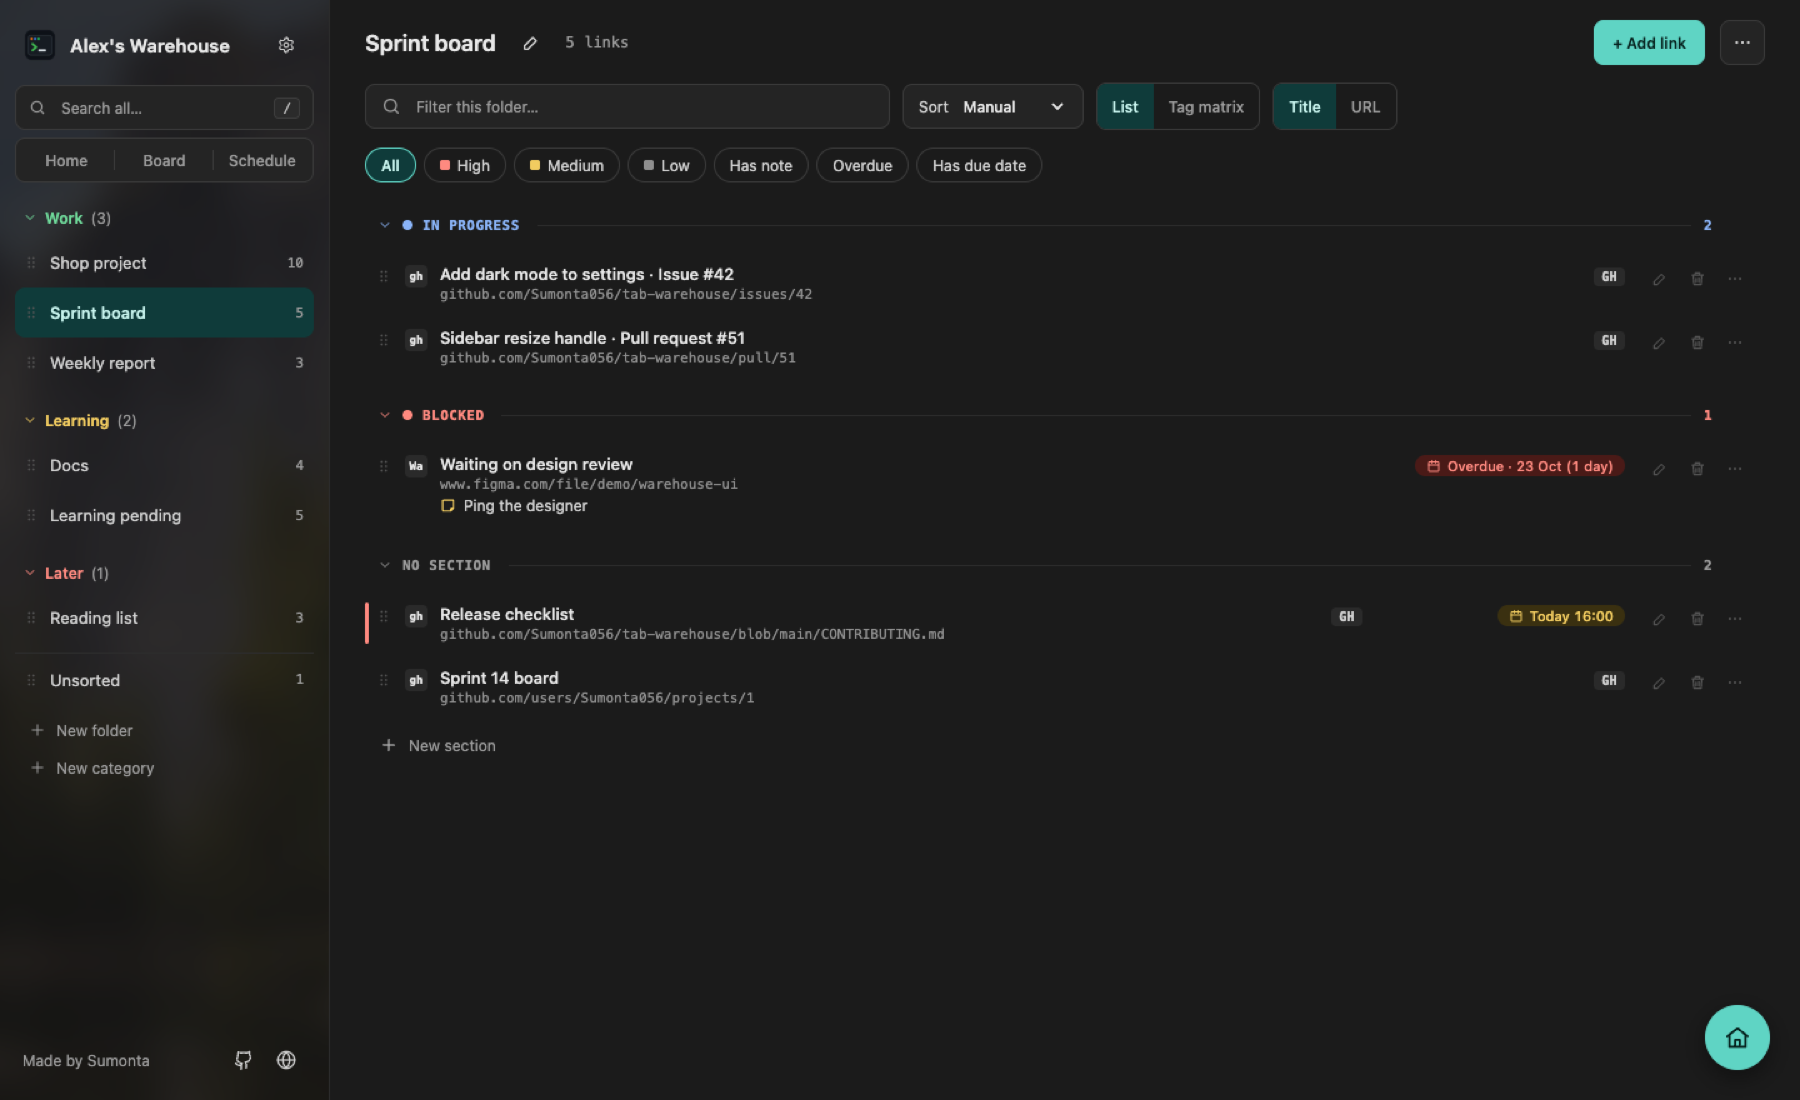The width and height of the screenshot is (1800, 1100).
Task: Grab the drag handle of Sprint 14 board
Action: [383, 680]
